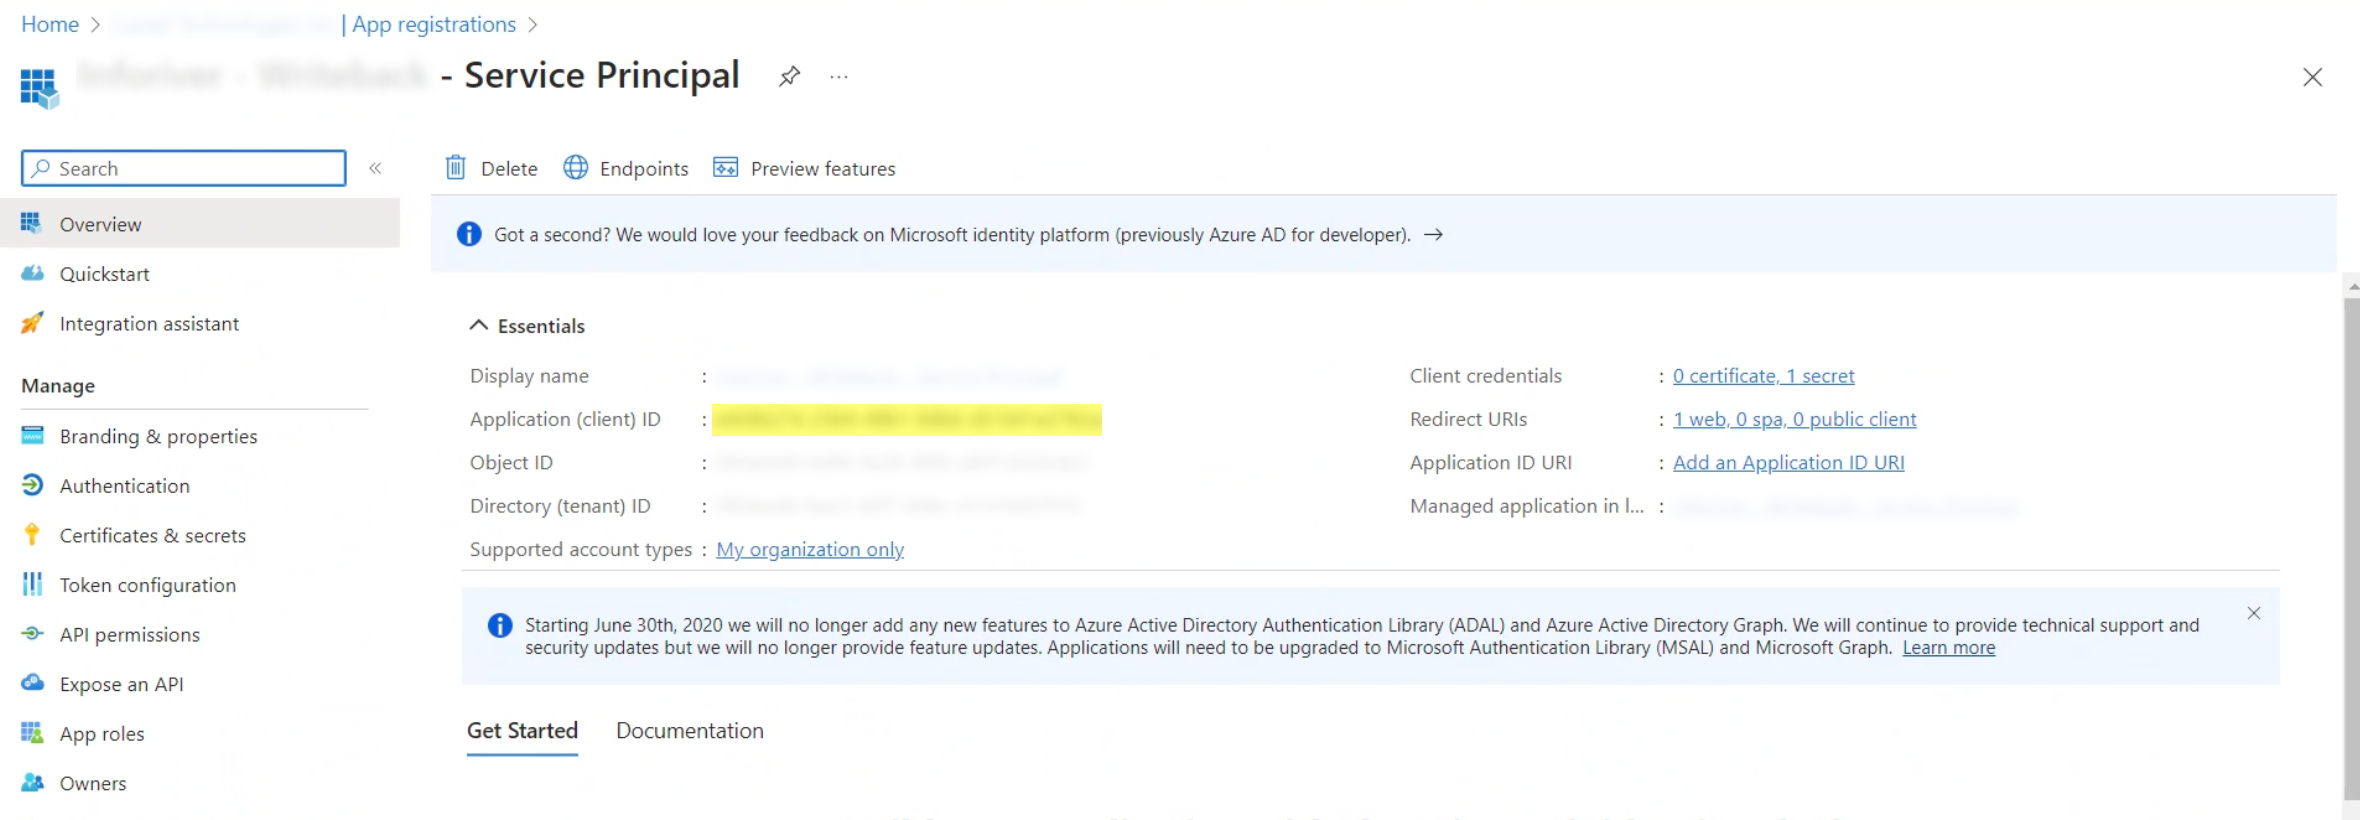Screen dimensions: 2360x820
Task: Open the Authentication settings
Action: pyautogui.click(x=124, y=486)
